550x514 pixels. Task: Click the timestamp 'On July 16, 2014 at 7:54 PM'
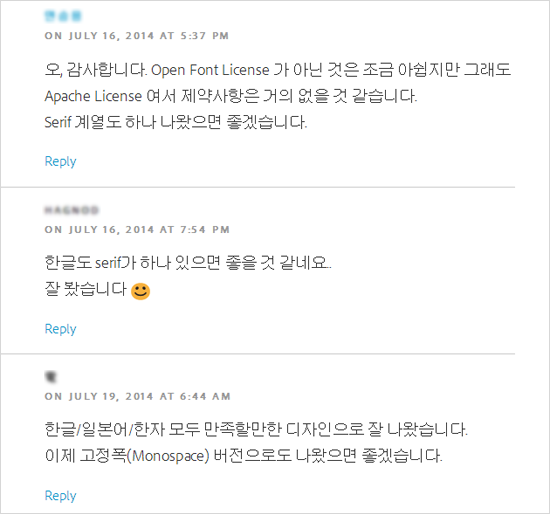click(137, 230)
